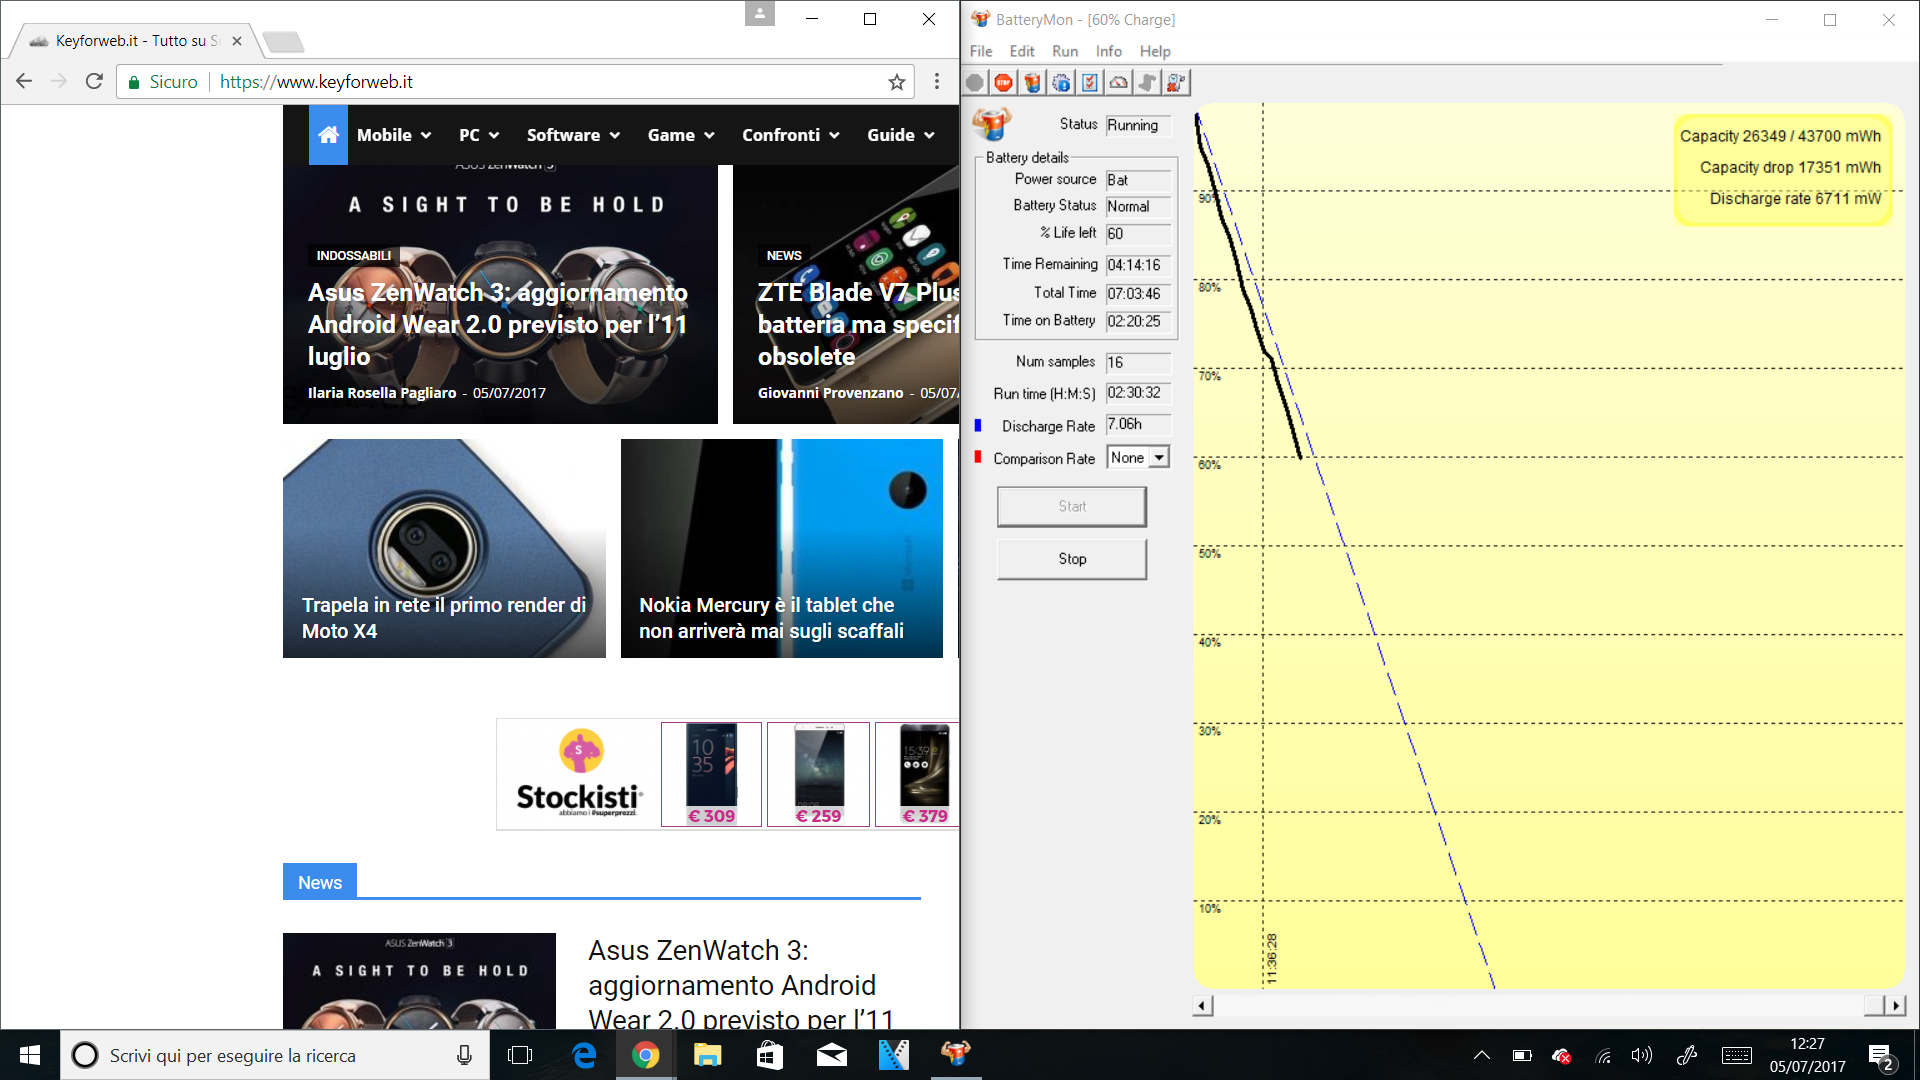Open the Run menu in BatteryMon
The height and width of the screenshot is (1080, 1920).
(1064, 51)
